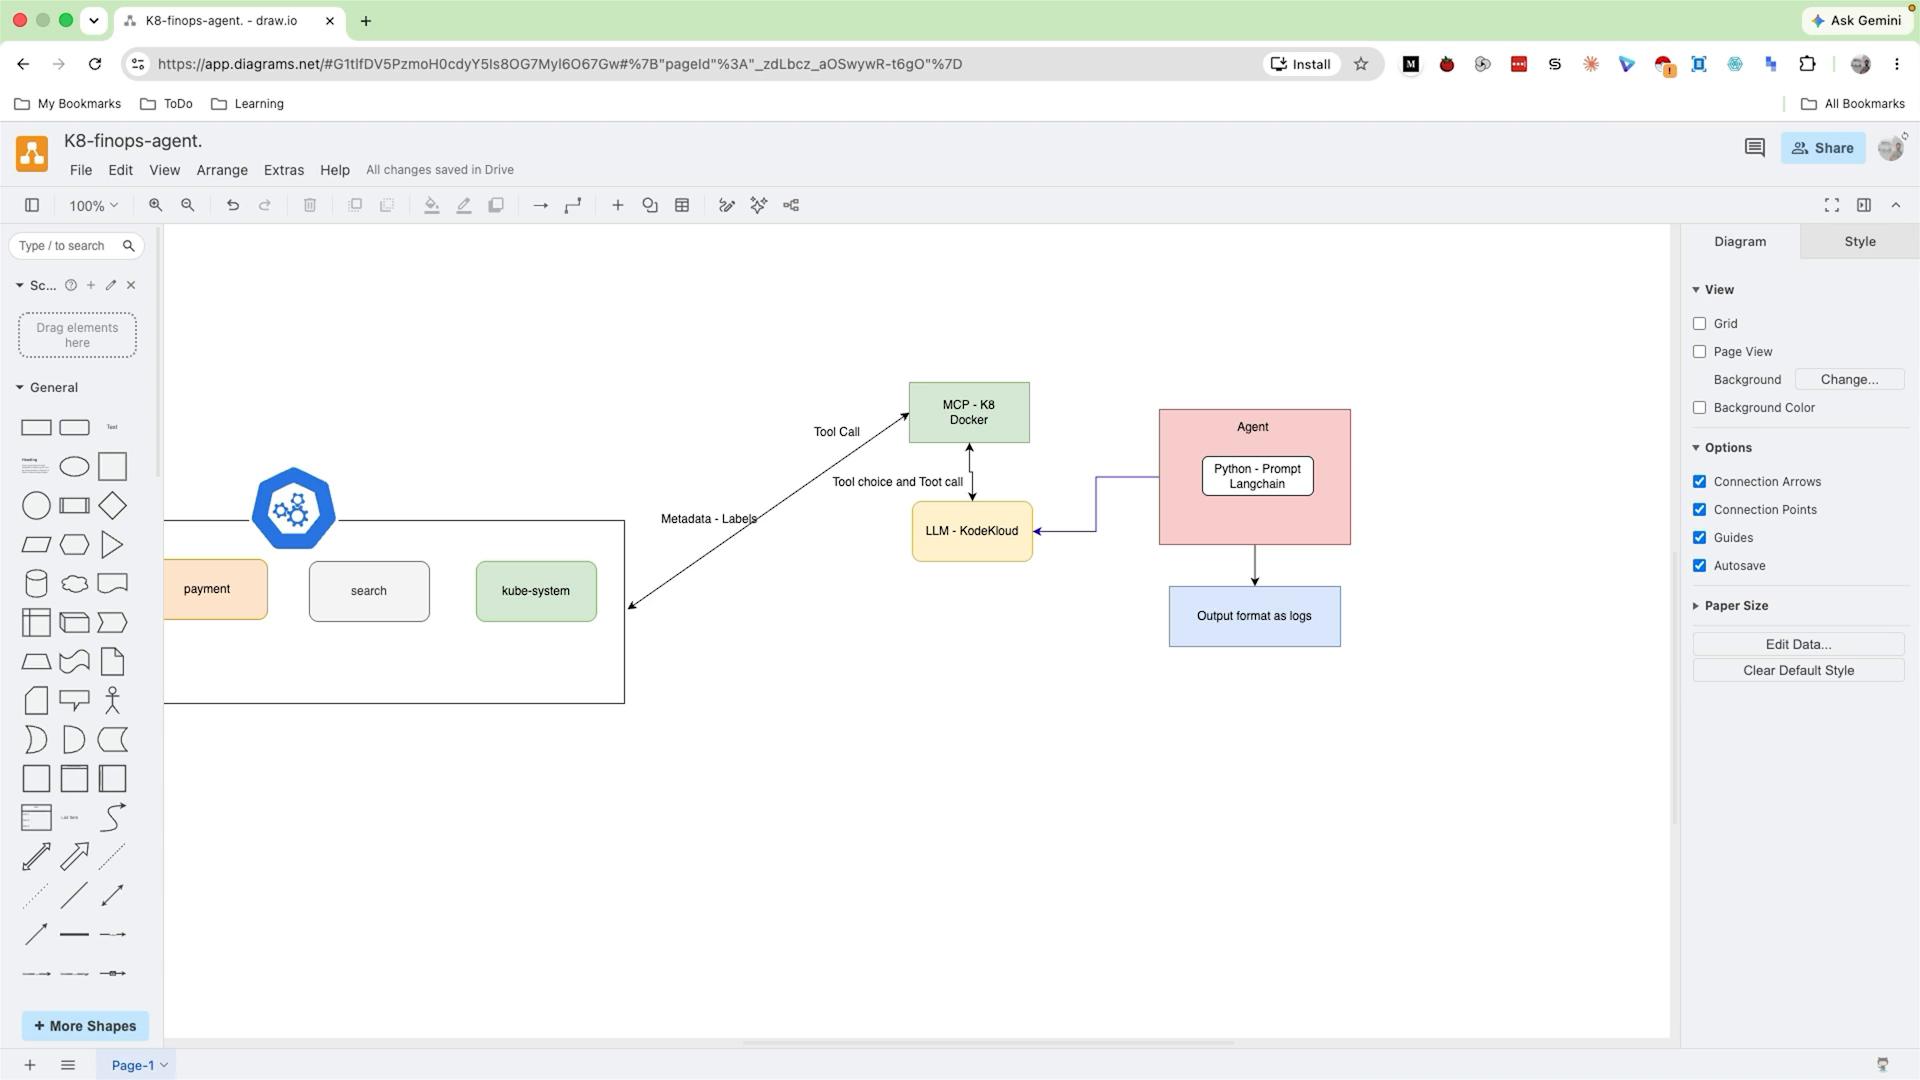Choose the connection arrow style icon
Screen dimensions: 1920x1080
pos(540,205)
